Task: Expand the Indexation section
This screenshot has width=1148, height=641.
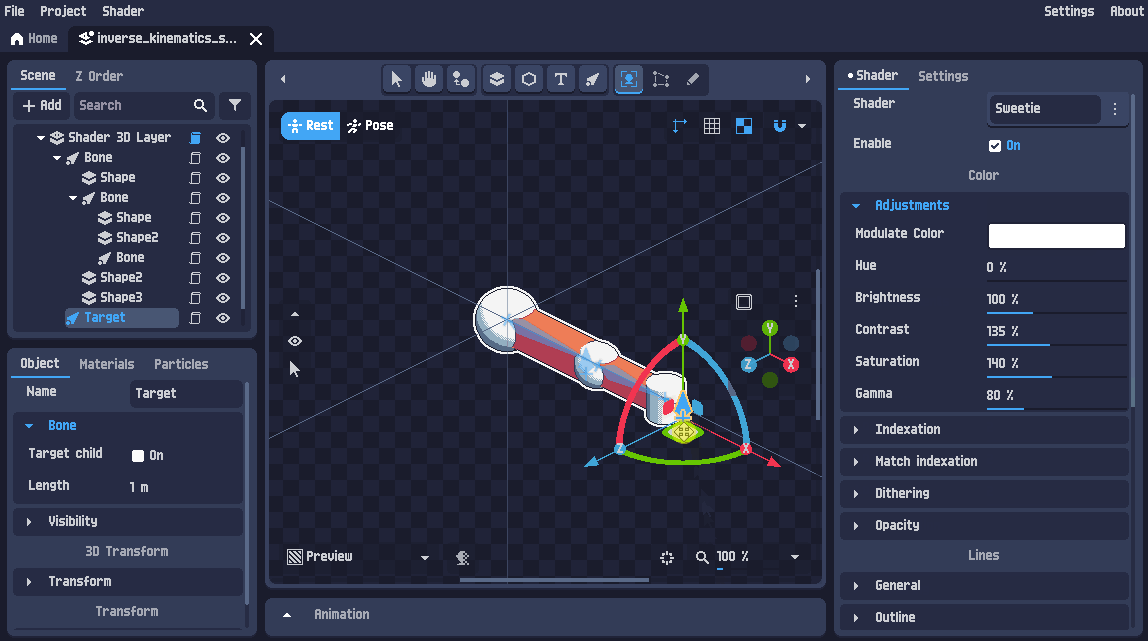Action: click(x=907, y=430)
